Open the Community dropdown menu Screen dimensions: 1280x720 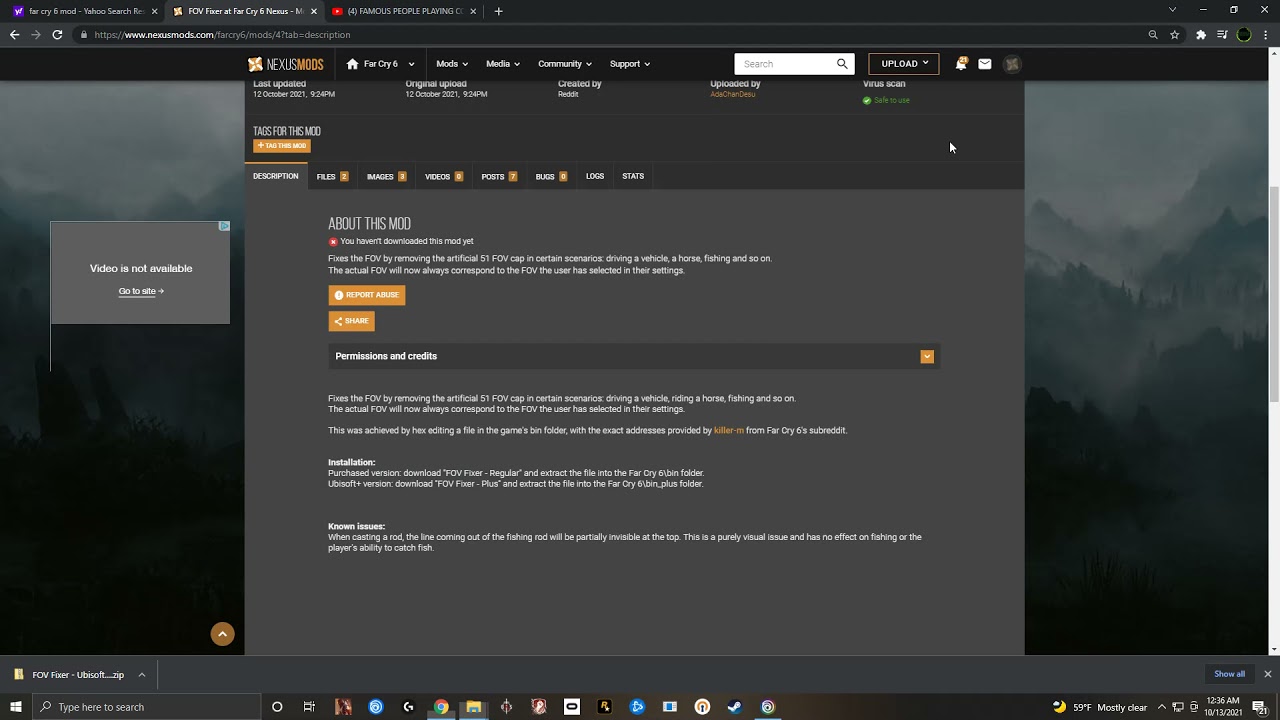click(565, 64)
